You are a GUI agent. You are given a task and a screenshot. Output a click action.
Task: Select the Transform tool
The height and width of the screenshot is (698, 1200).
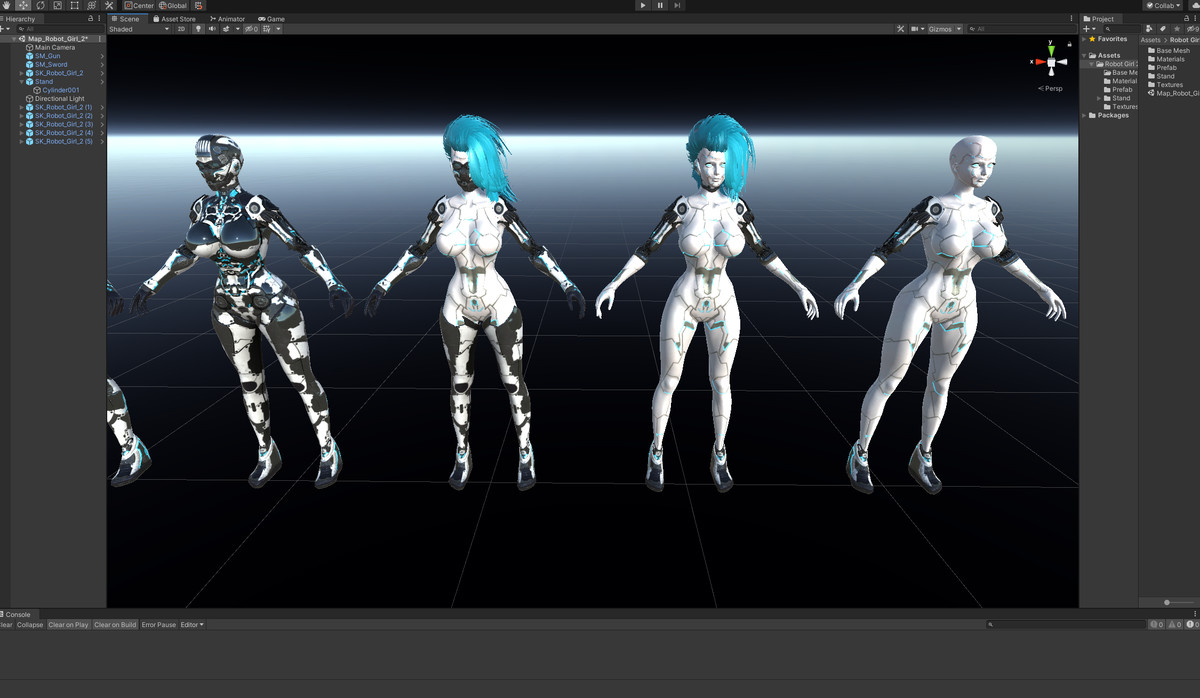91,5
